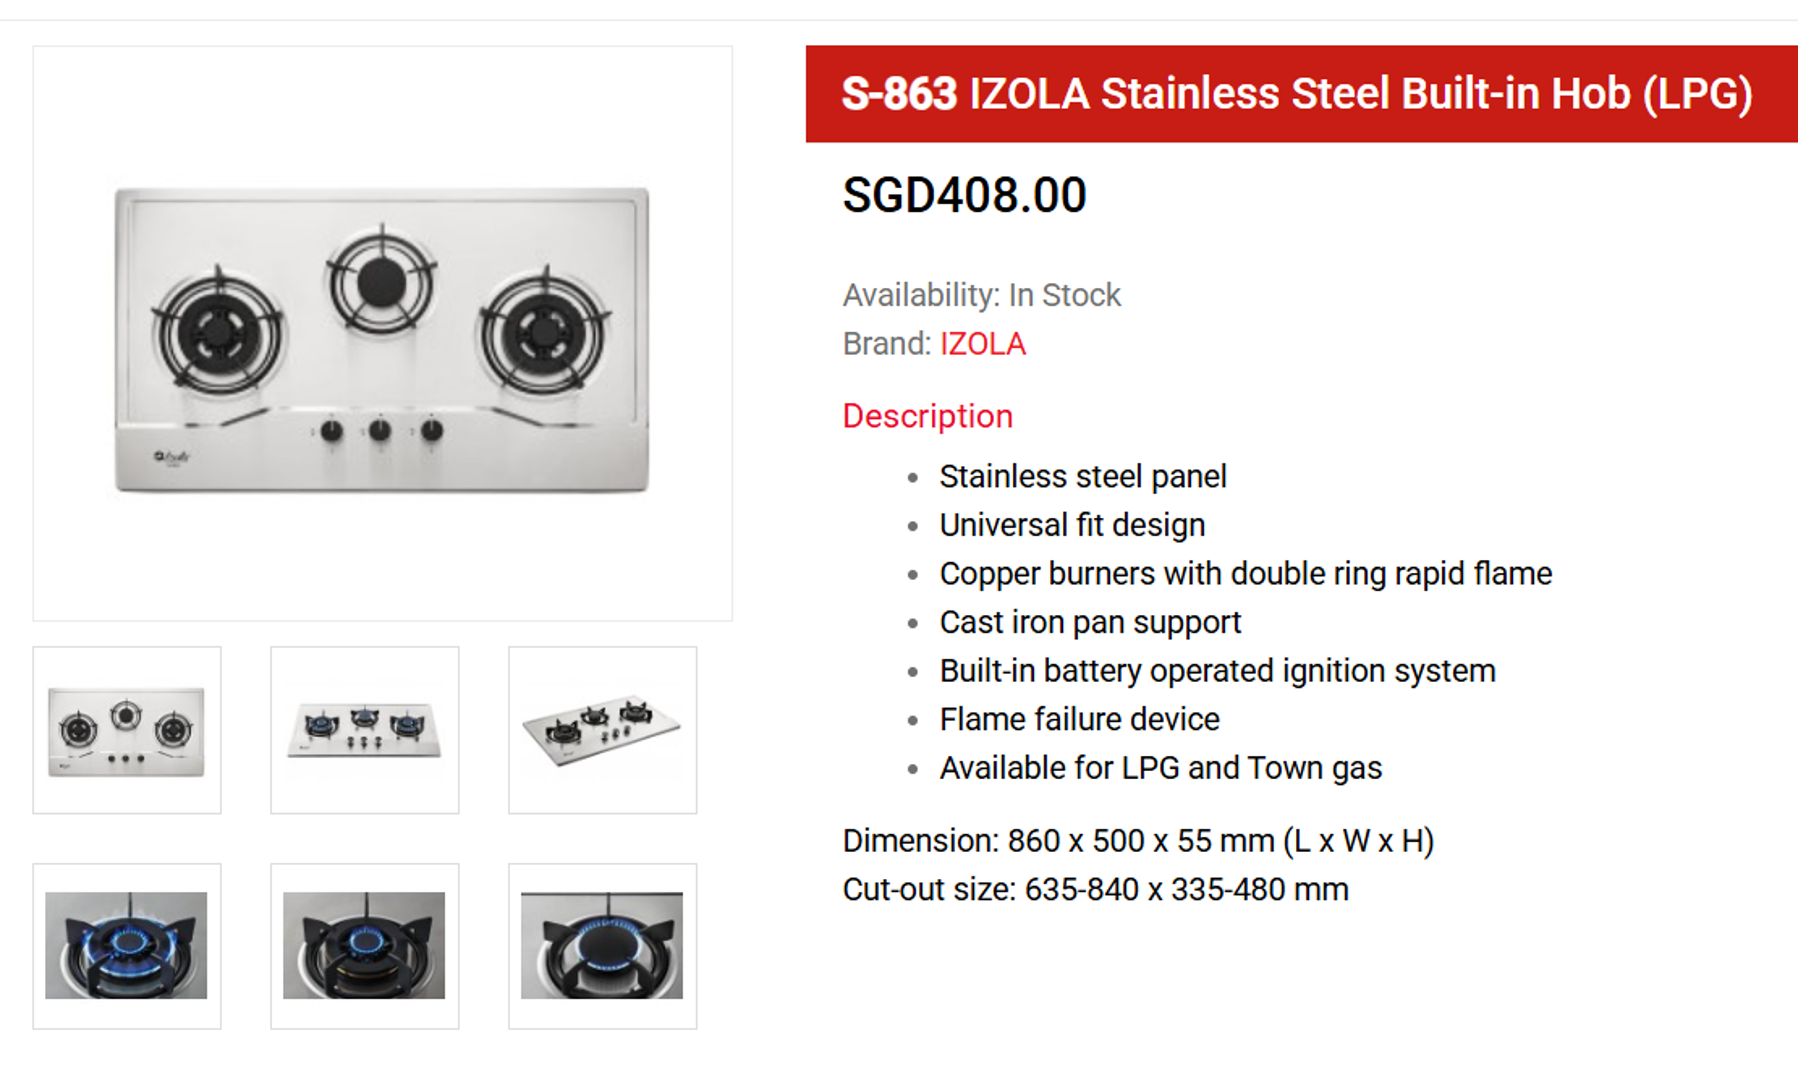The width and height of the screenshot is (1798, 1080).
Task: Click the IZOLA brand link
Action: click(982, 344)
